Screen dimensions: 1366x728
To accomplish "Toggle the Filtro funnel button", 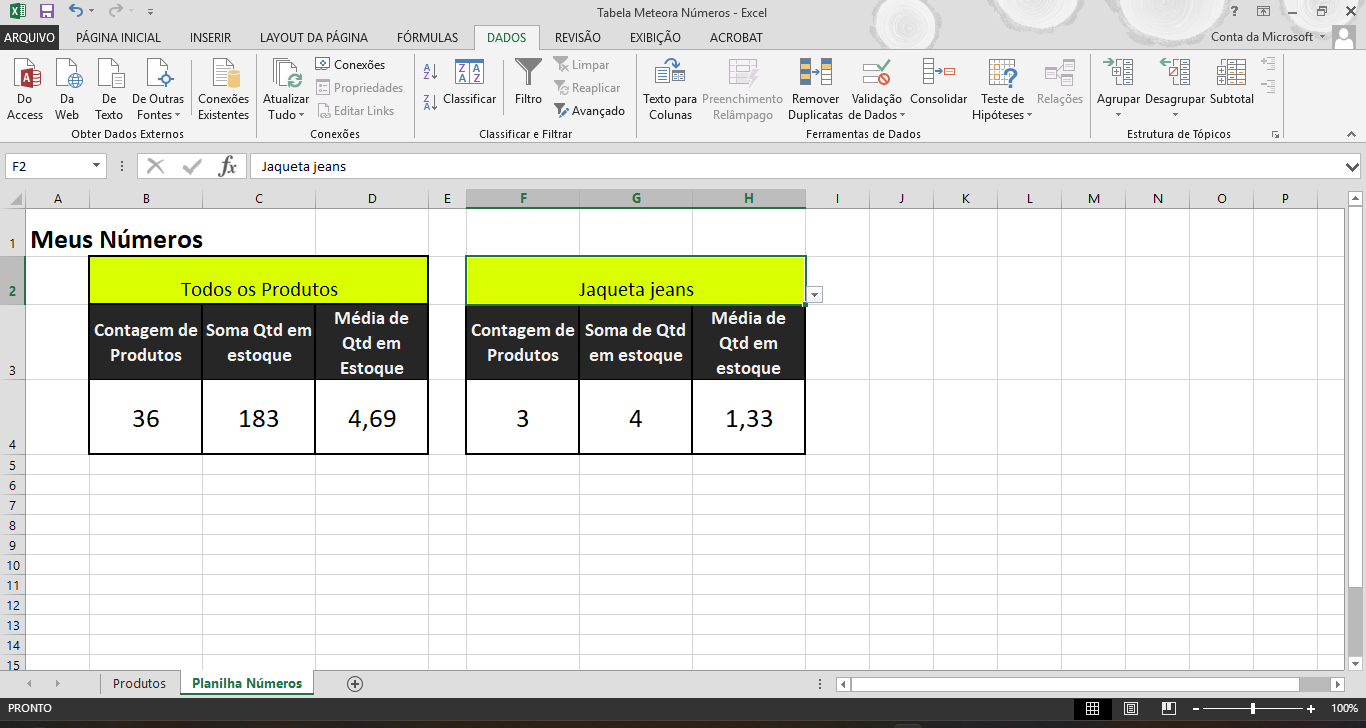I will 528,83.
